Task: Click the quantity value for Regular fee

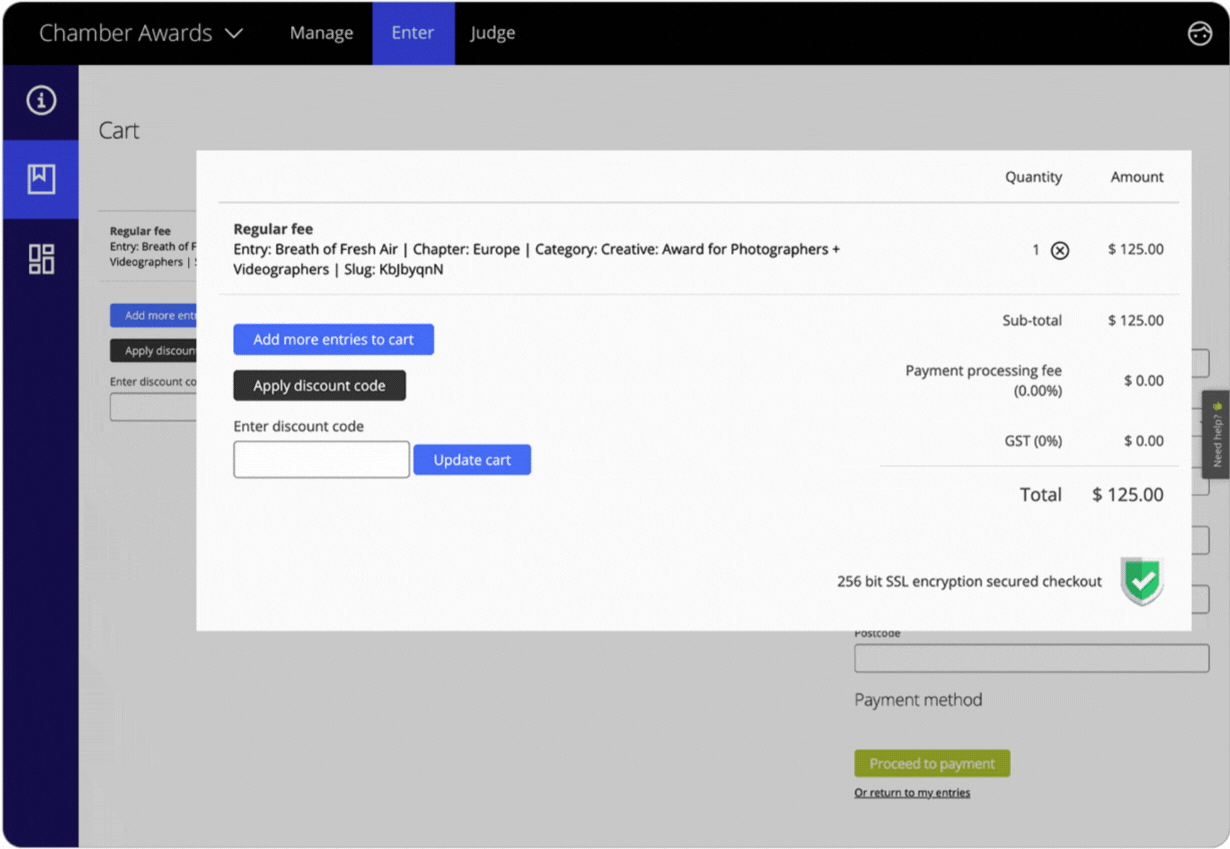Action: click(x=1035, y=249)
